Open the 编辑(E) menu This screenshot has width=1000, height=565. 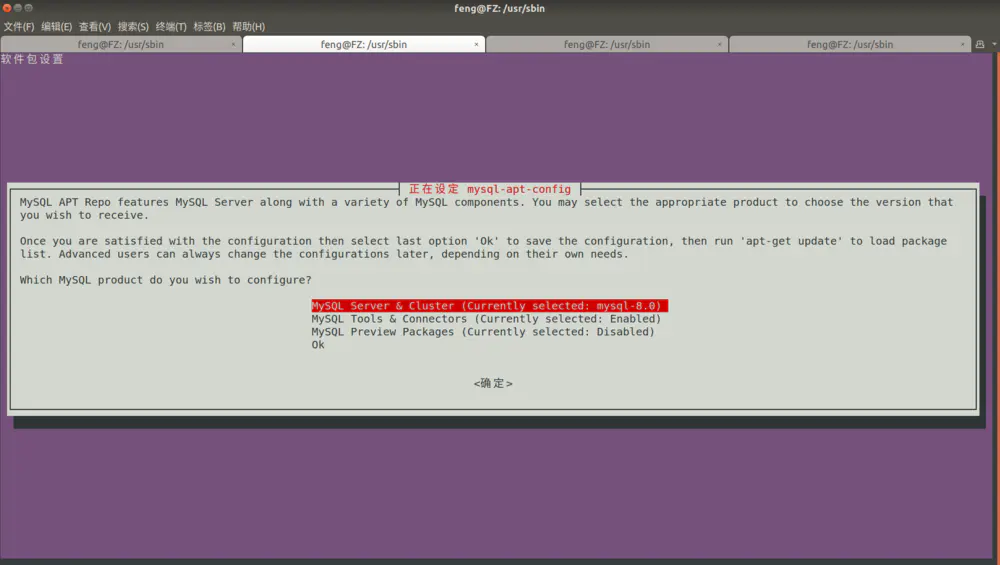(56, 26)
